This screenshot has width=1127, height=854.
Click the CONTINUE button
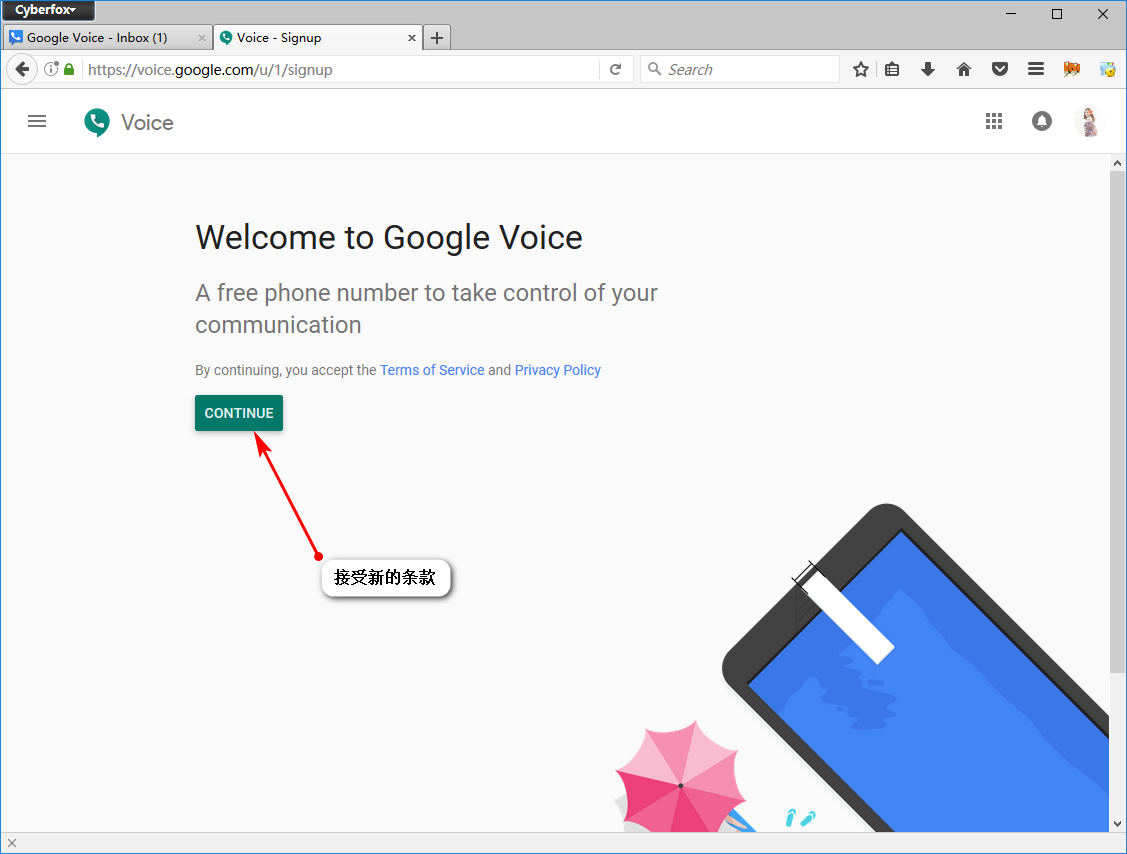point(239,413)
